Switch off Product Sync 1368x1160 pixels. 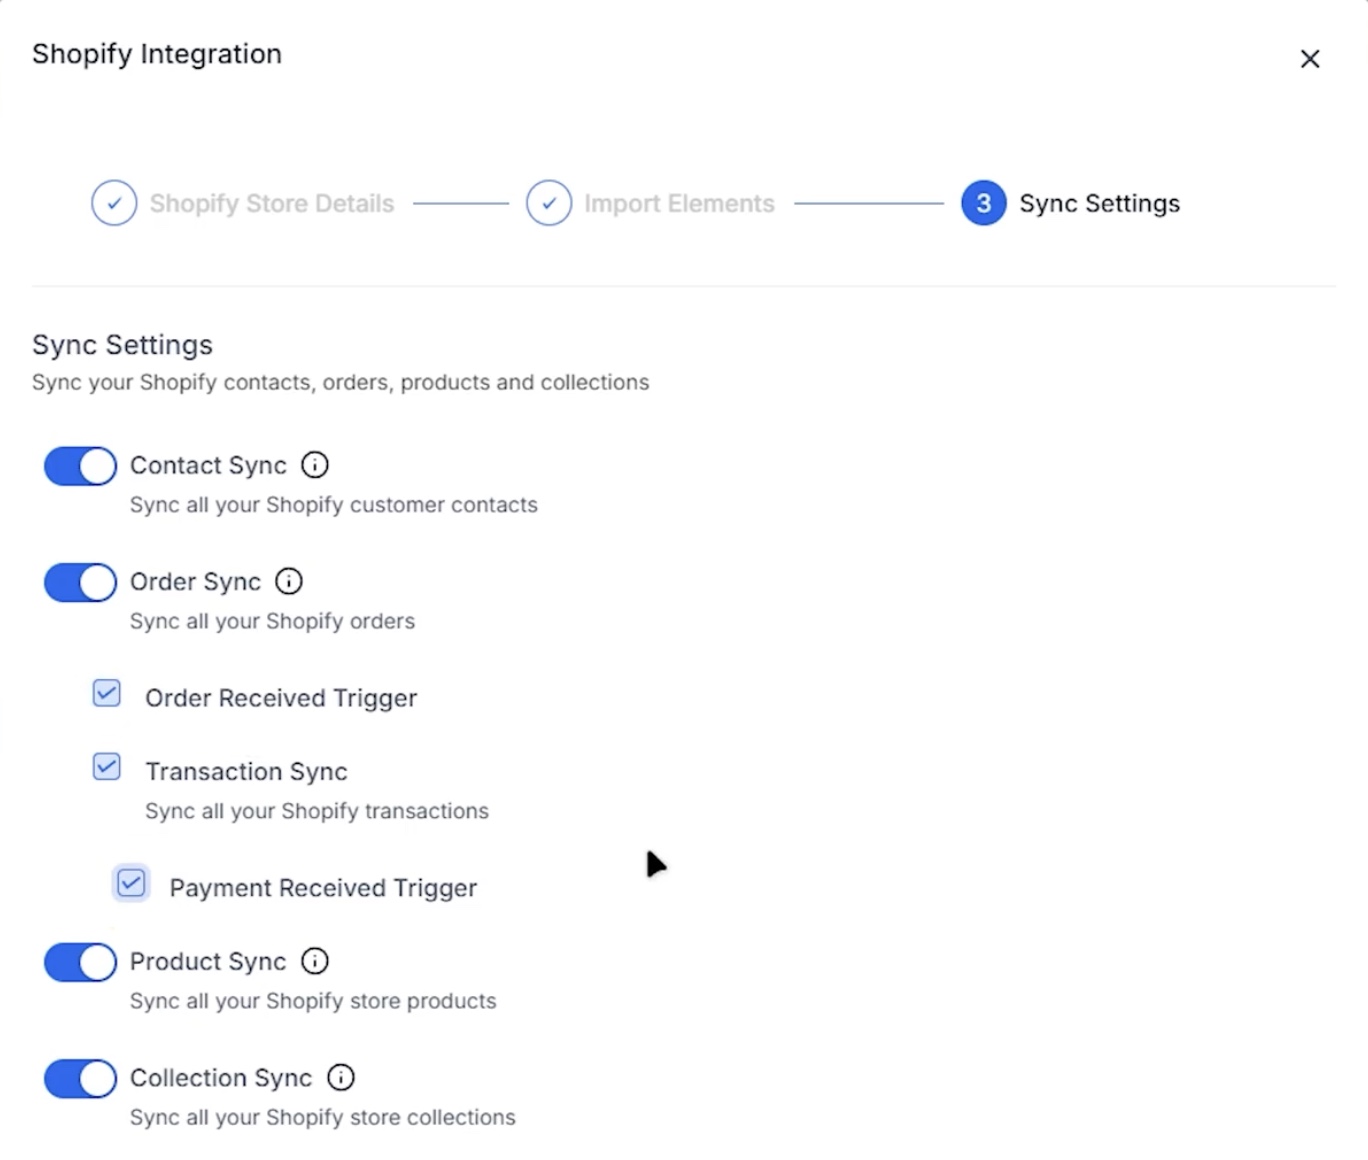(80, 962)
